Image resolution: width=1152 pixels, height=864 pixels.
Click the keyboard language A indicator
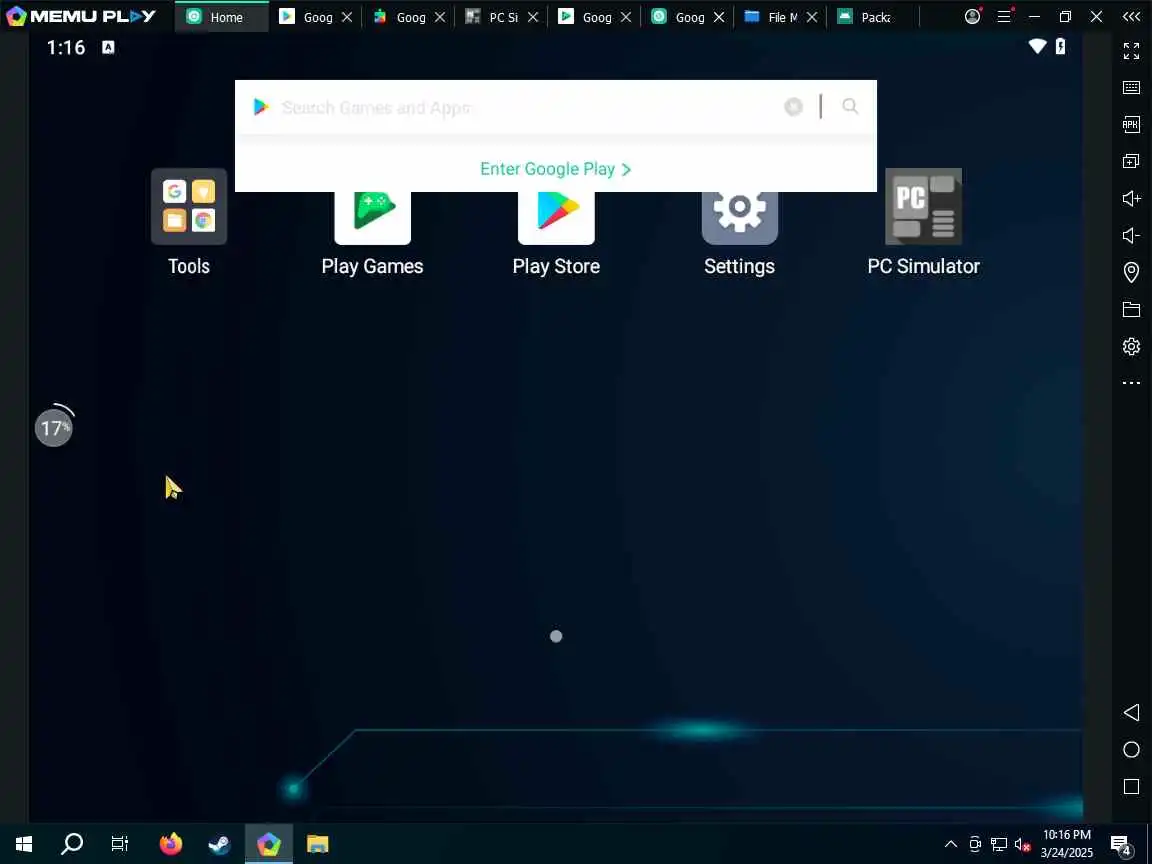[x=108, y=48]
